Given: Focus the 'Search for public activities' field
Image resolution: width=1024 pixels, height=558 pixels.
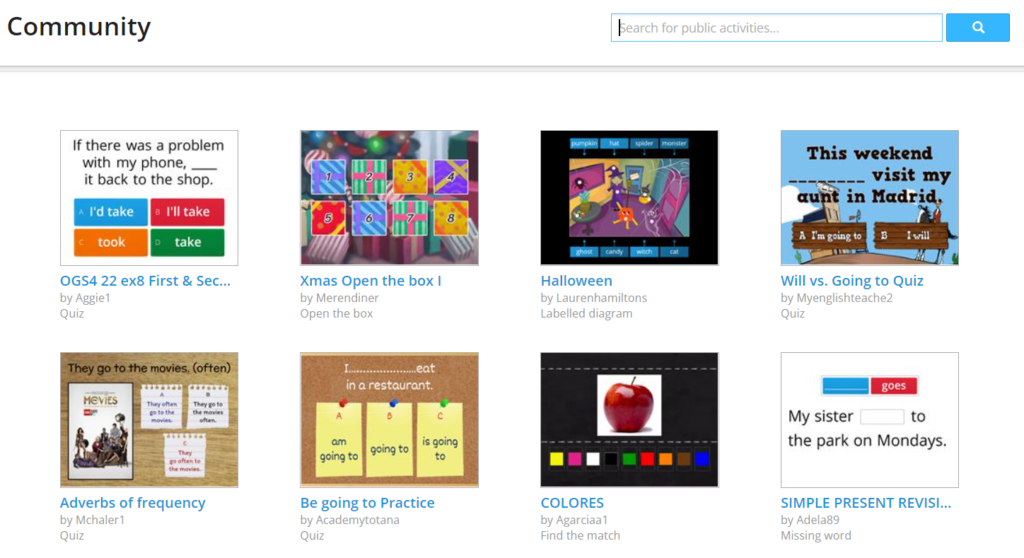Looking at the screenshot, I should 776,28.
